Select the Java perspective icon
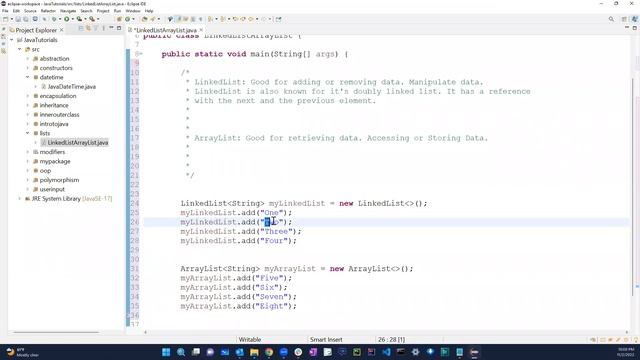Viewport: 640px width, 360px height. tap(634, 19)
